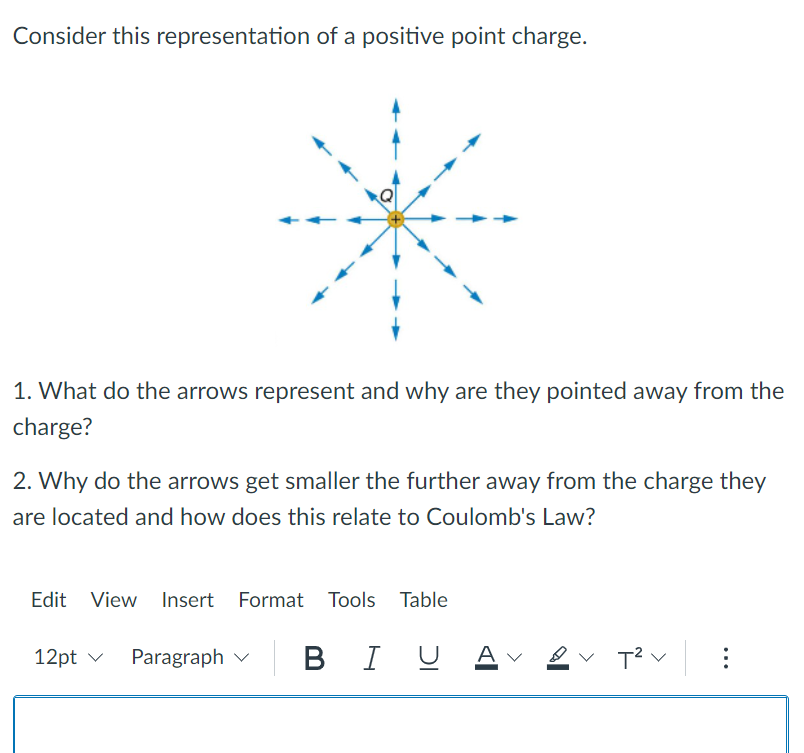Open the Tools menu
The image size is (804, 753).
(x=351, y=600)
